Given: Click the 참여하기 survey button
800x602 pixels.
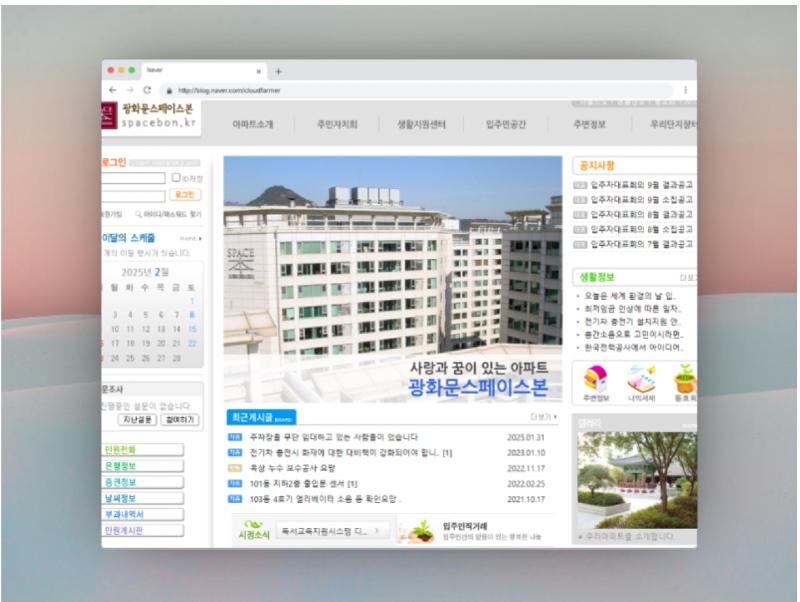Looking at the screenshot, I should 180,420.
